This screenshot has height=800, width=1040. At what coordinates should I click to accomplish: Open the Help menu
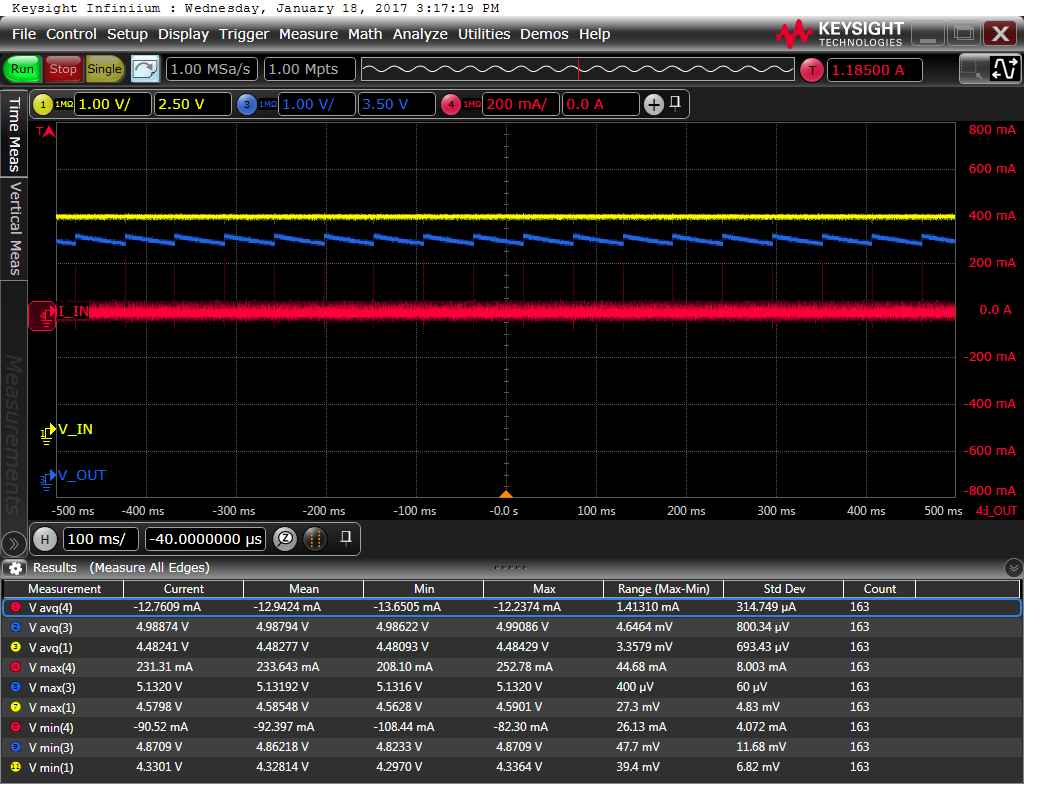pyautogui.click(x=594, y=34)
